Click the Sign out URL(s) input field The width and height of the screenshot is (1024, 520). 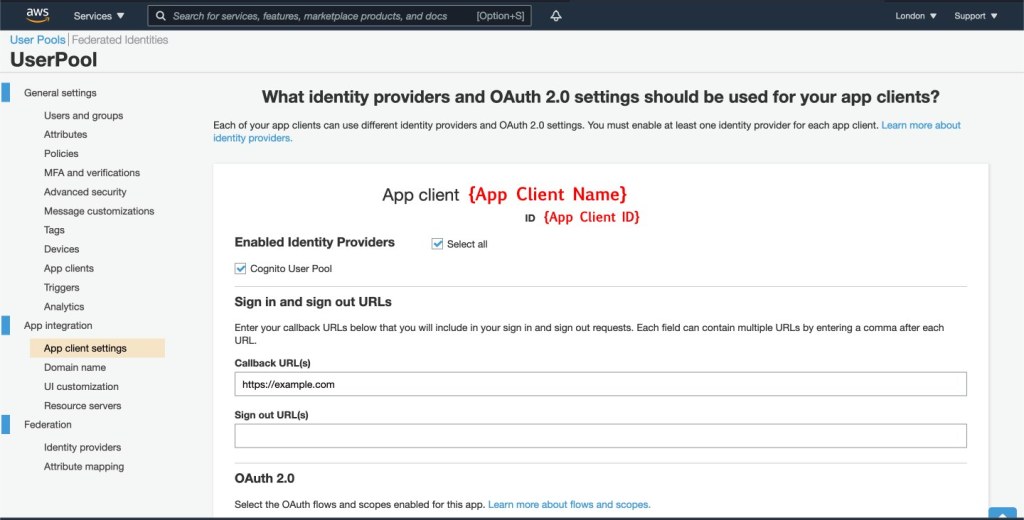(600, 436)
